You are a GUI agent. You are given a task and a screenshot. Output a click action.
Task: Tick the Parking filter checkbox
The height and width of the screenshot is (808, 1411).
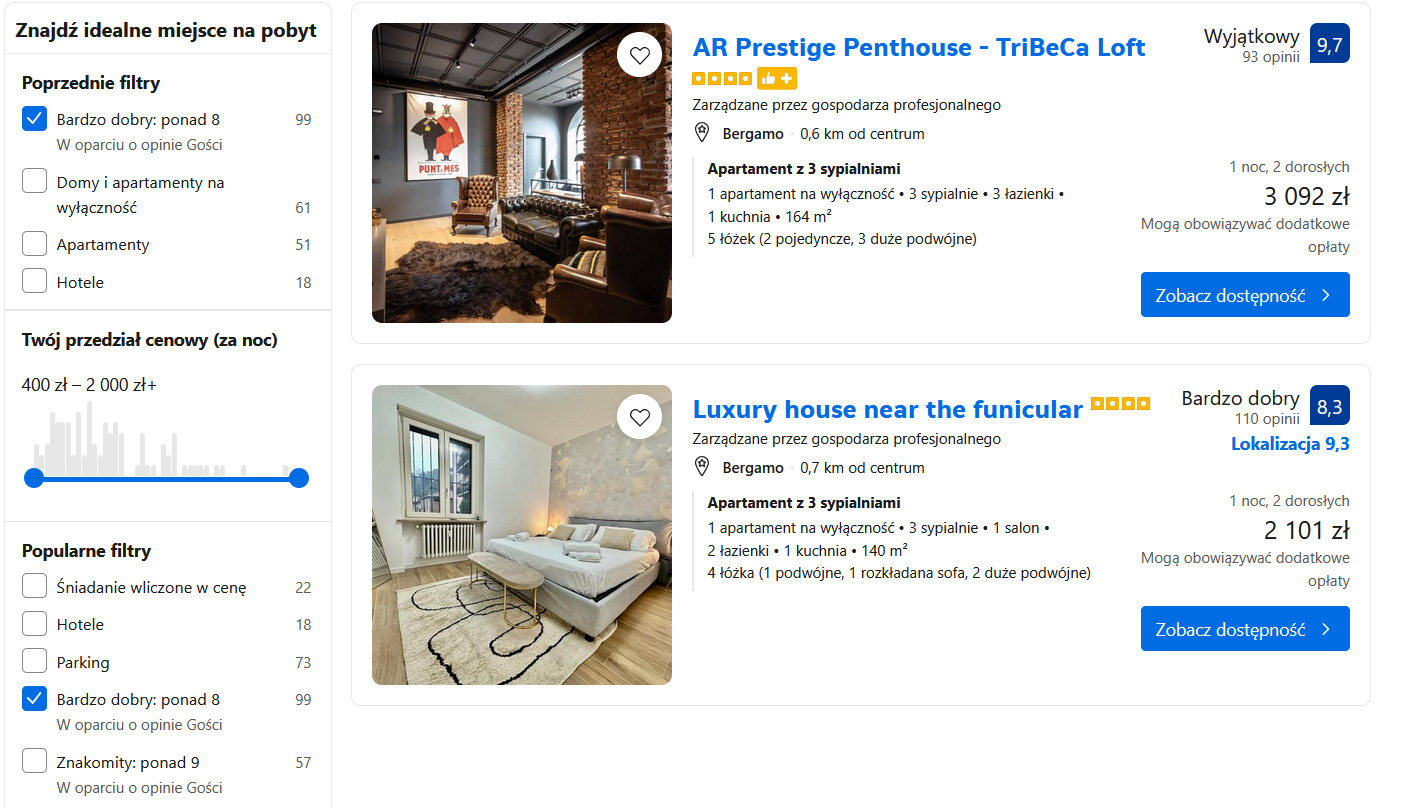35,662
